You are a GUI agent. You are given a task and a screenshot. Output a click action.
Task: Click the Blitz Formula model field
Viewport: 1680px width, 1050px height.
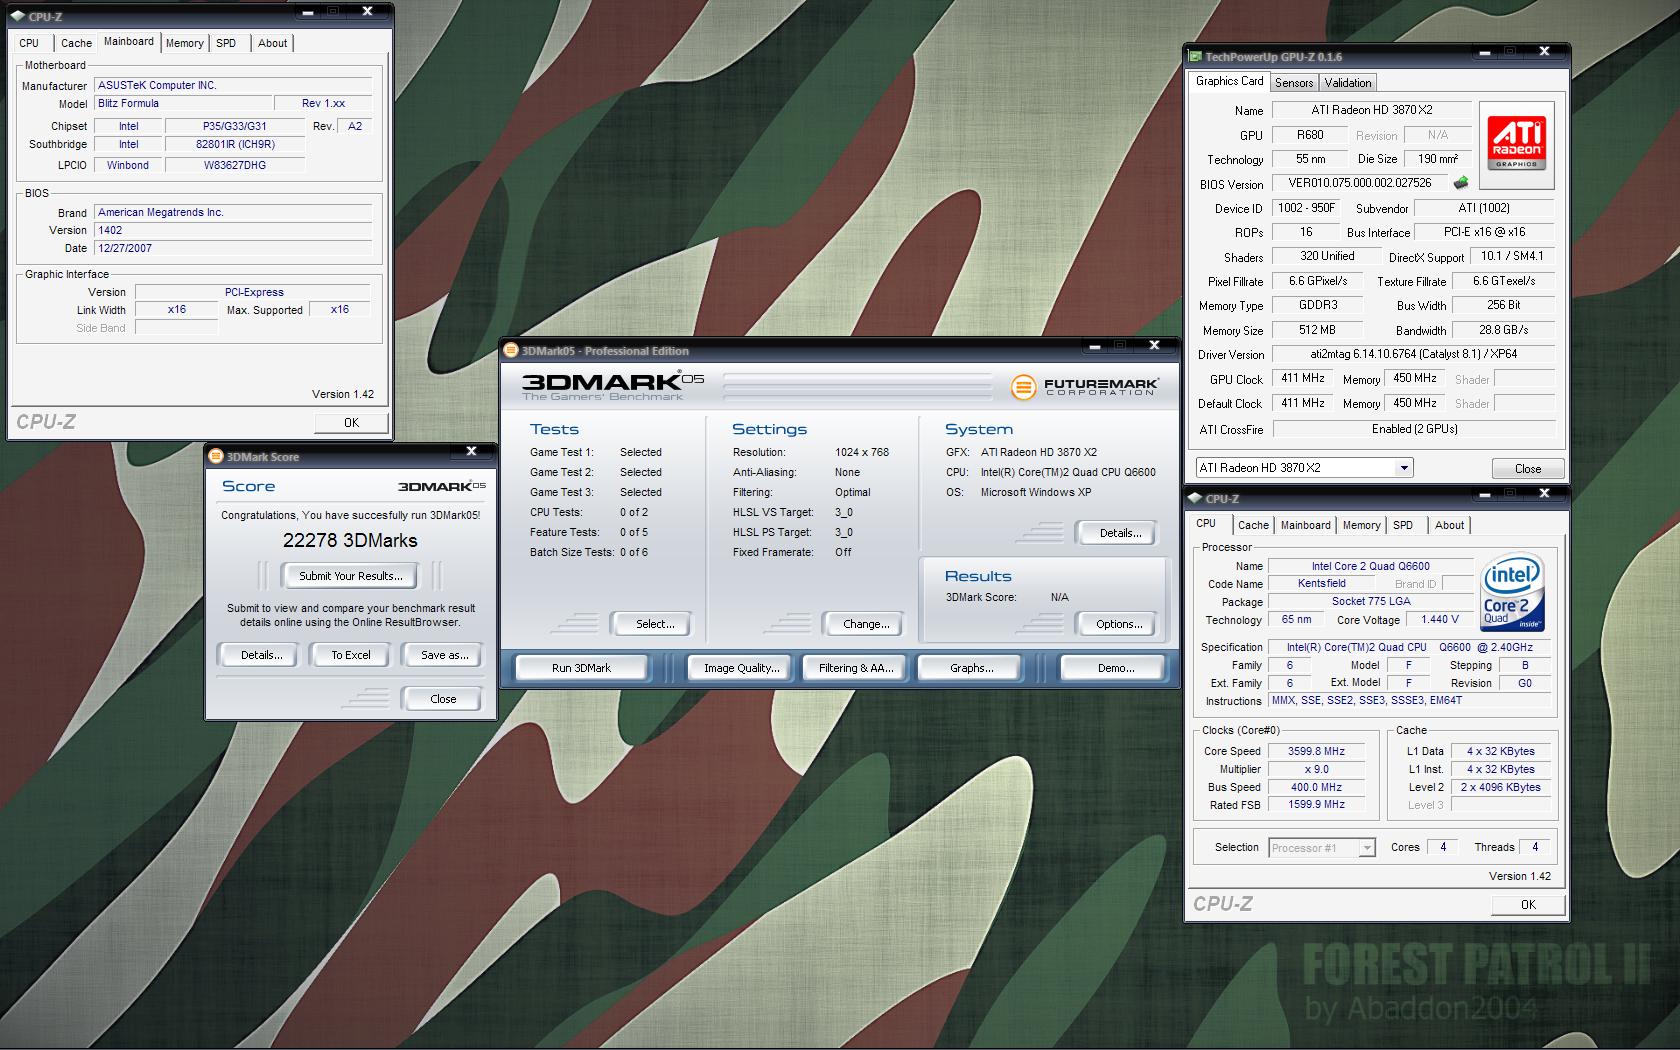pyautogui.click(x=183, y=104)
